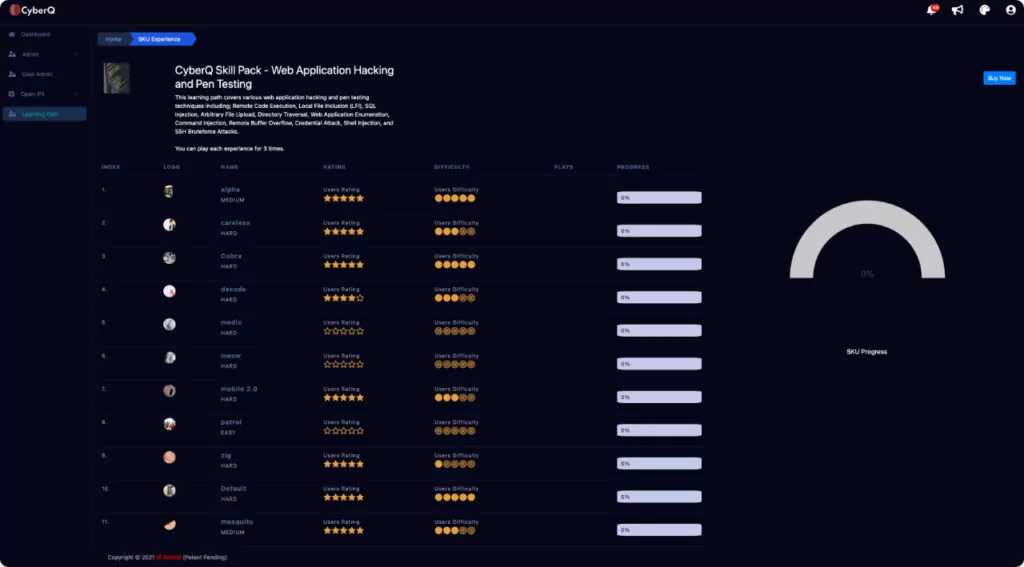Image resolution: width=1024 pixels, height=567 pixels.
Task: Open the meow experience name
Action: pyautogui.click(x=231, y=355)
